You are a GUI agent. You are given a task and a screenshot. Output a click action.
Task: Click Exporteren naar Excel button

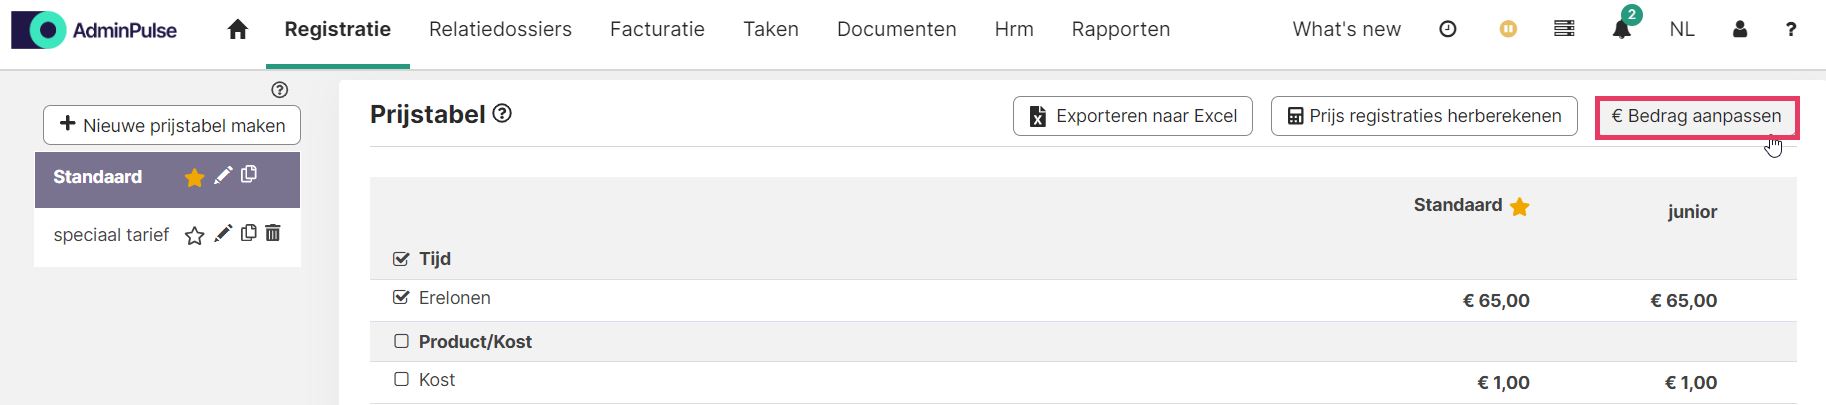[1133, 116]
